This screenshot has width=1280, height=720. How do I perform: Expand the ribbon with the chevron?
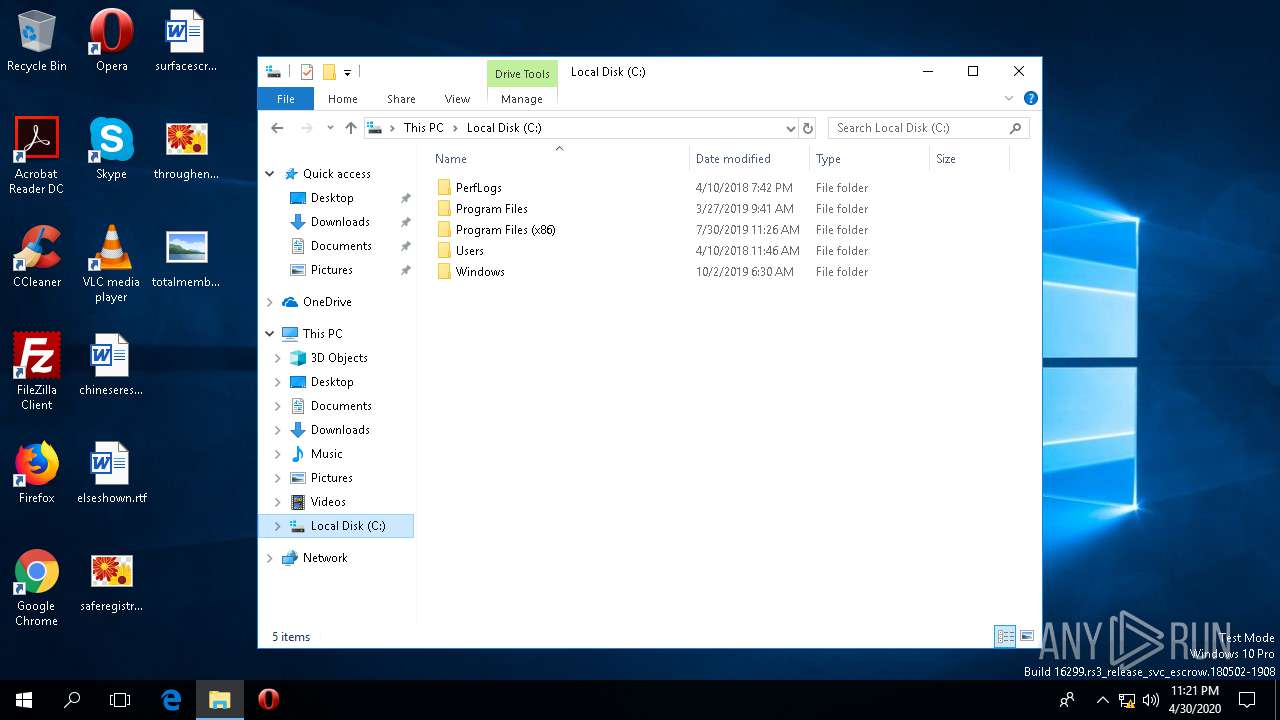tap(1009, 98)
